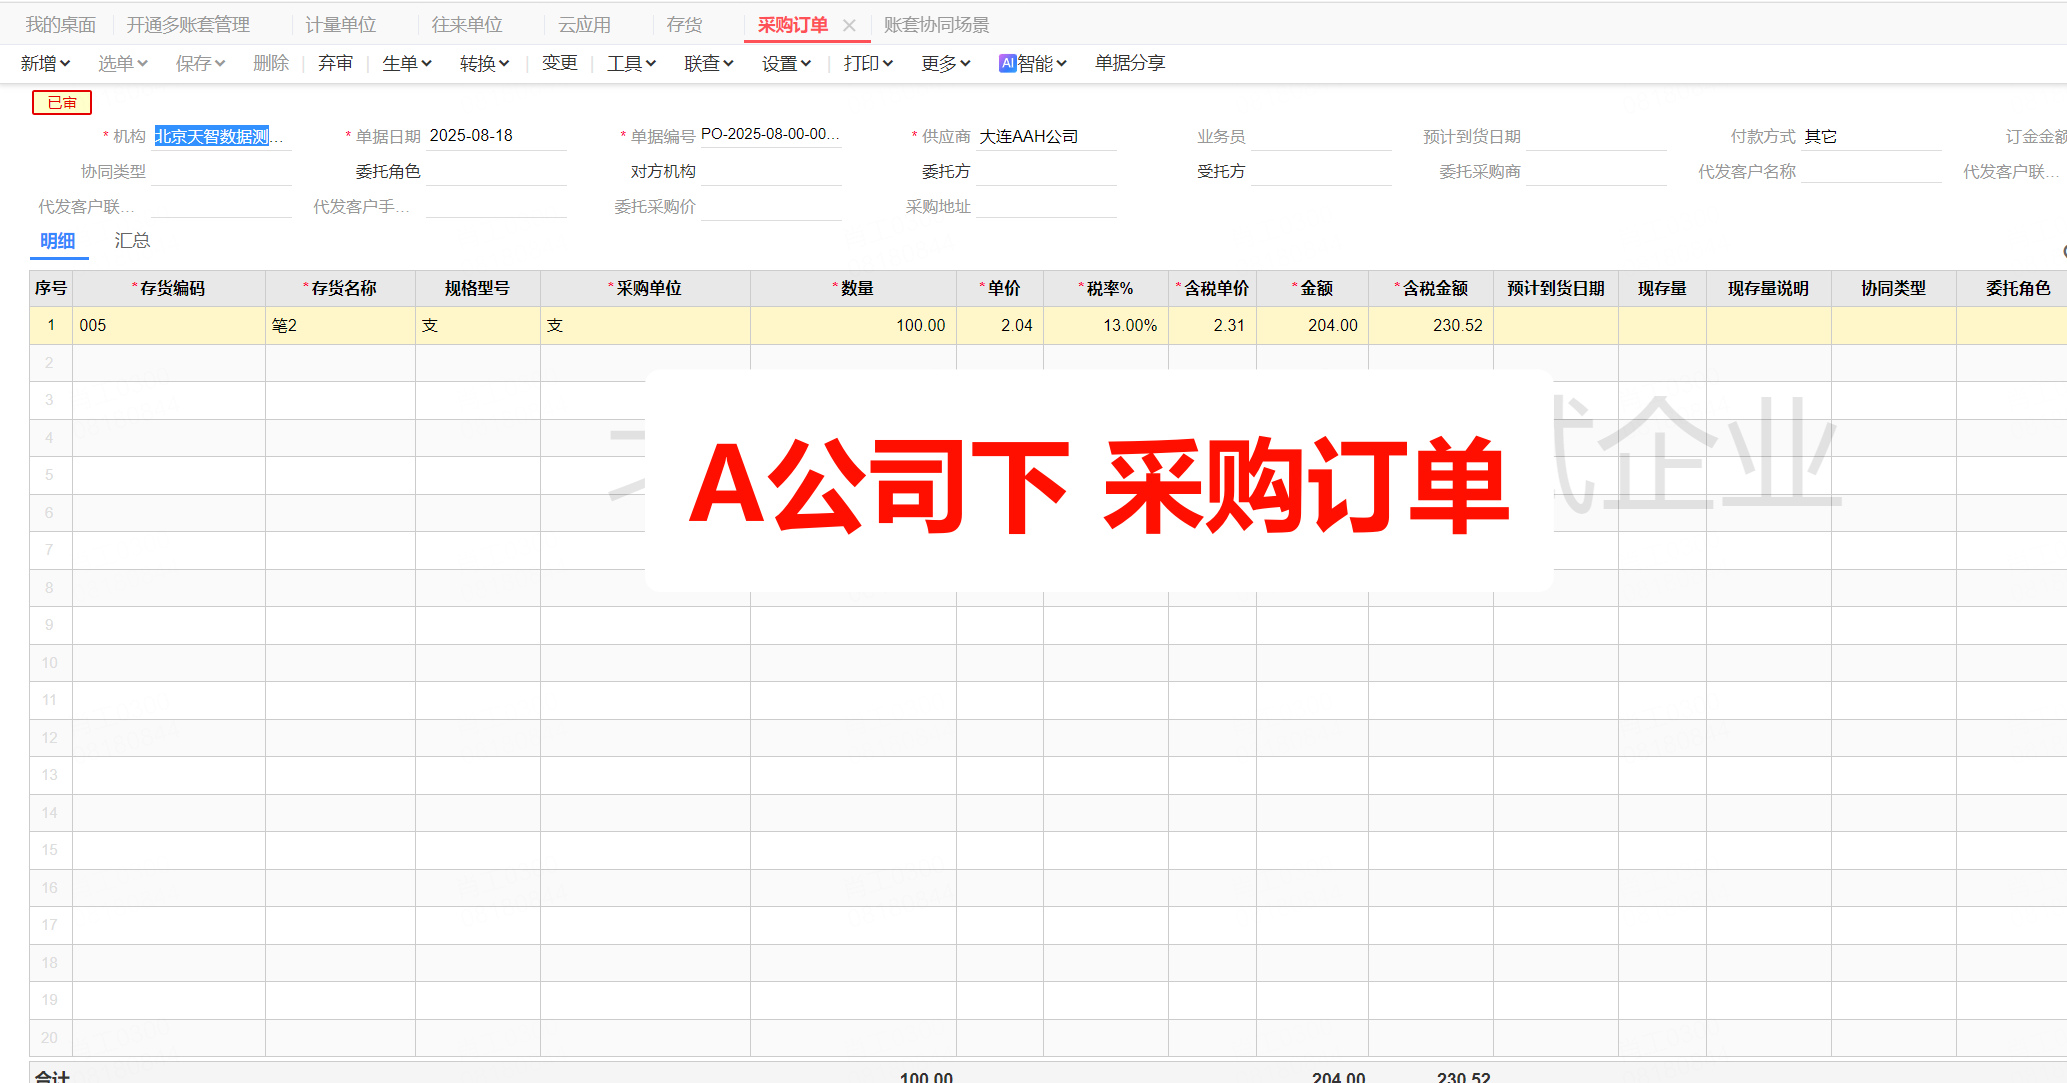Viewport: 2067px width, 1083px height.
Task: Click the 代发客户名称 input field
Action: (1871, 172)
